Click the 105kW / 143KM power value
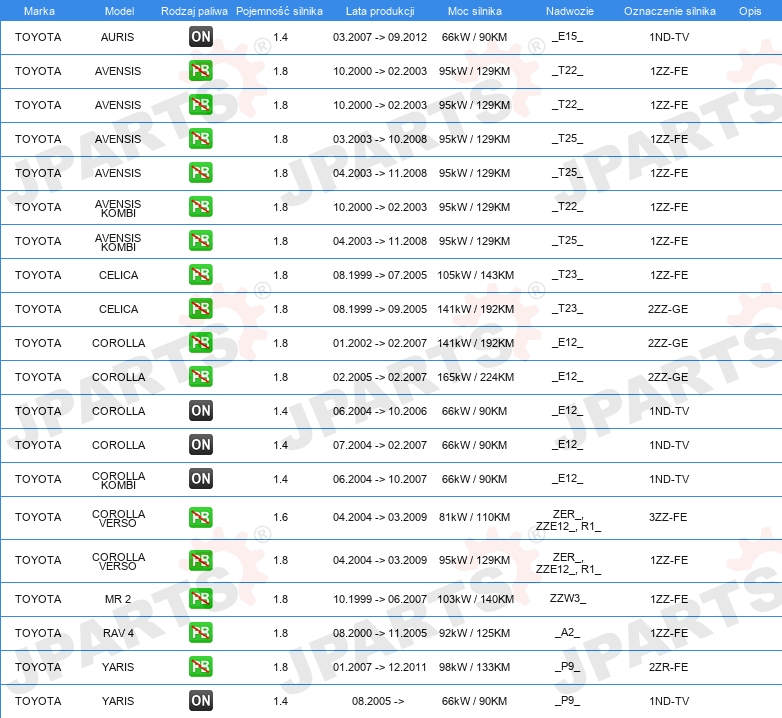The width and height of the screenshot is (782, 718). [x=475, y=275]
